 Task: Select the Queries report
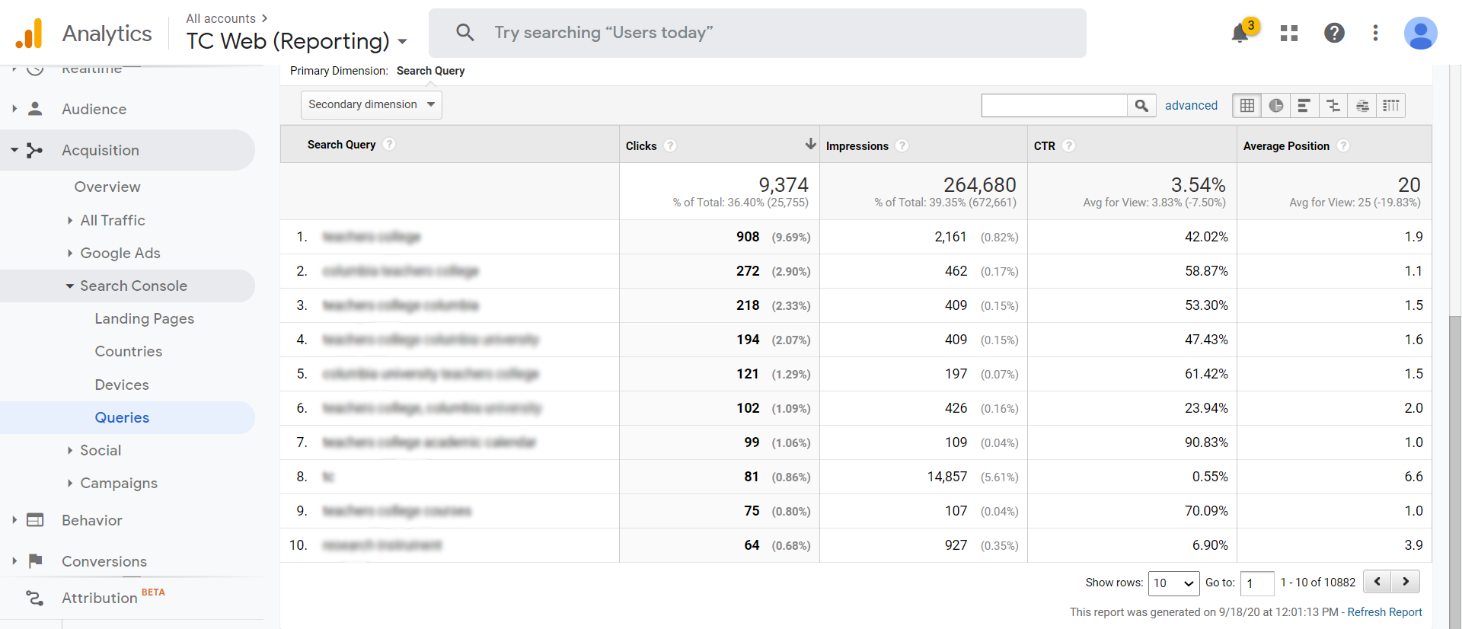122,418
